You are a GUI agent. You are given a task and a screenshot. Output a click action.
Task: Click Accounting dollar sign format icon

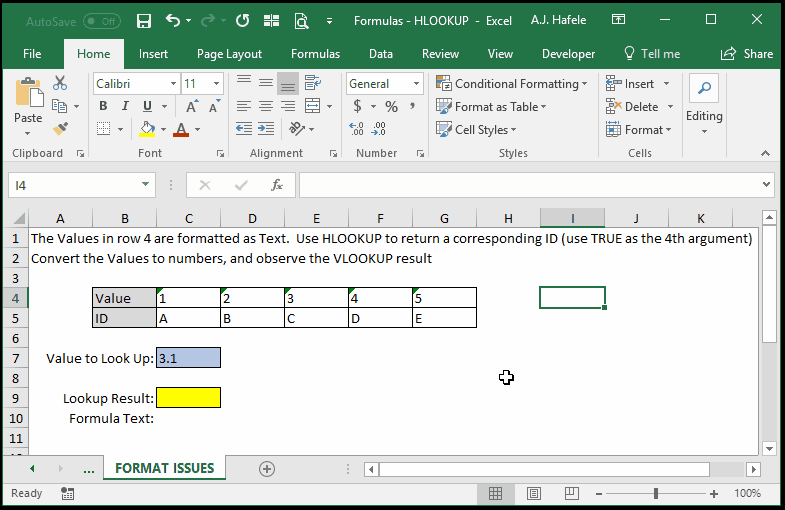click(x=357, y=106)
